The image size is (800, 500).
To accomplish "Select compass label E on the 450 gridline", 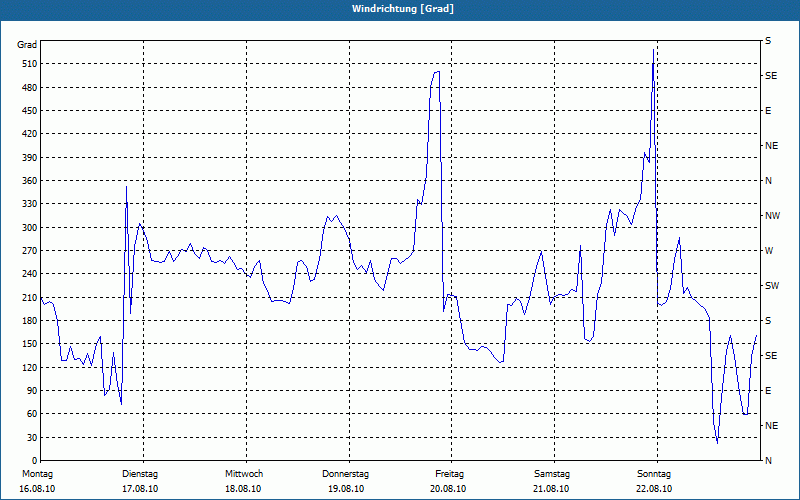I will tap(768, 111).
